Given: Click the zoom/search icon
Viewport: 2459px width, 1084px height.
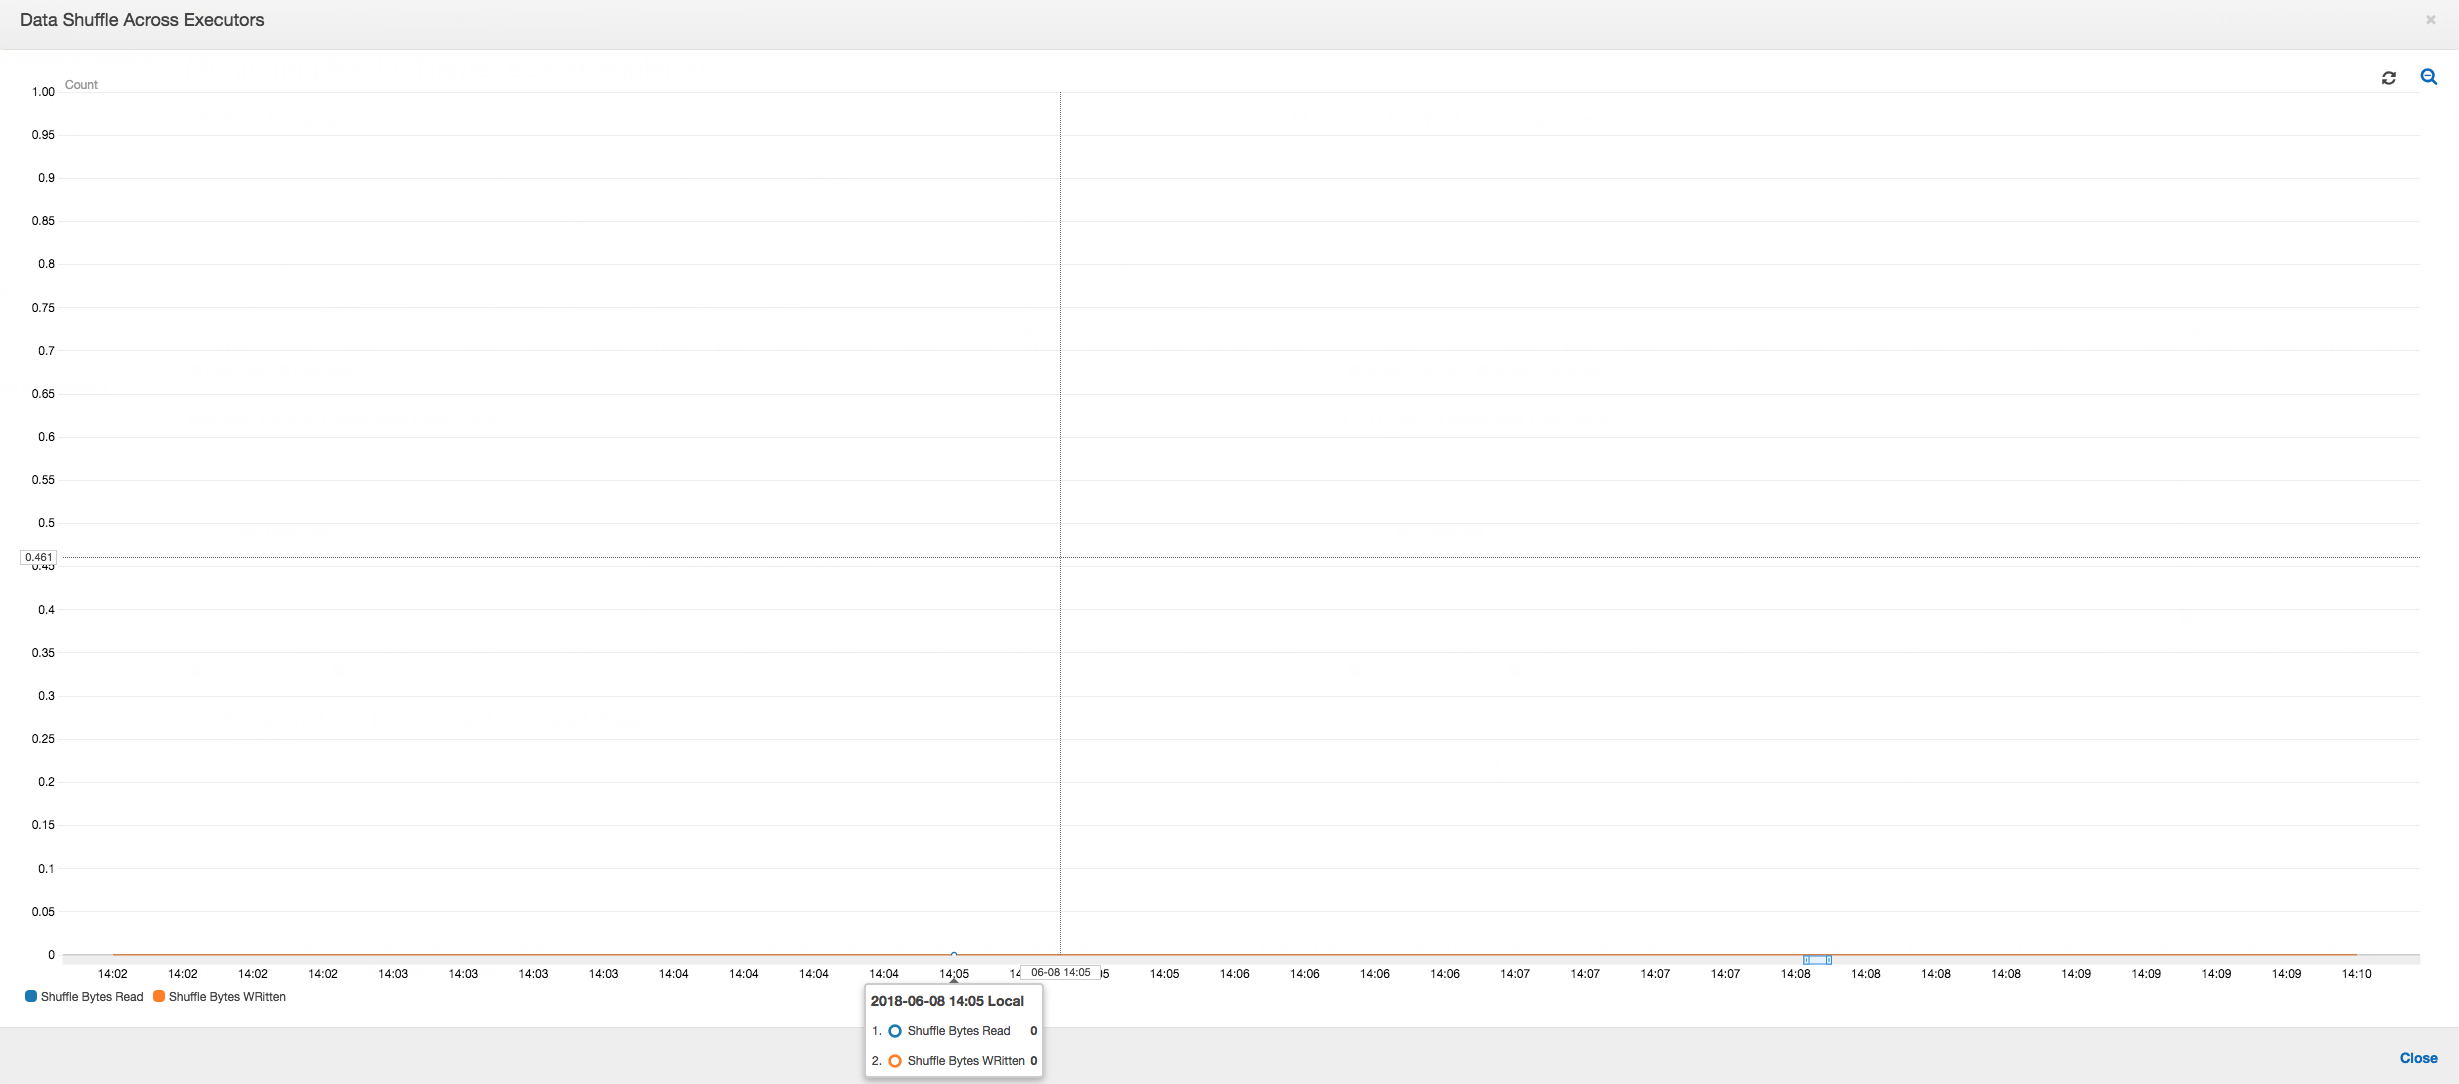Looking at the screenshot, I should coord(2429,77).
